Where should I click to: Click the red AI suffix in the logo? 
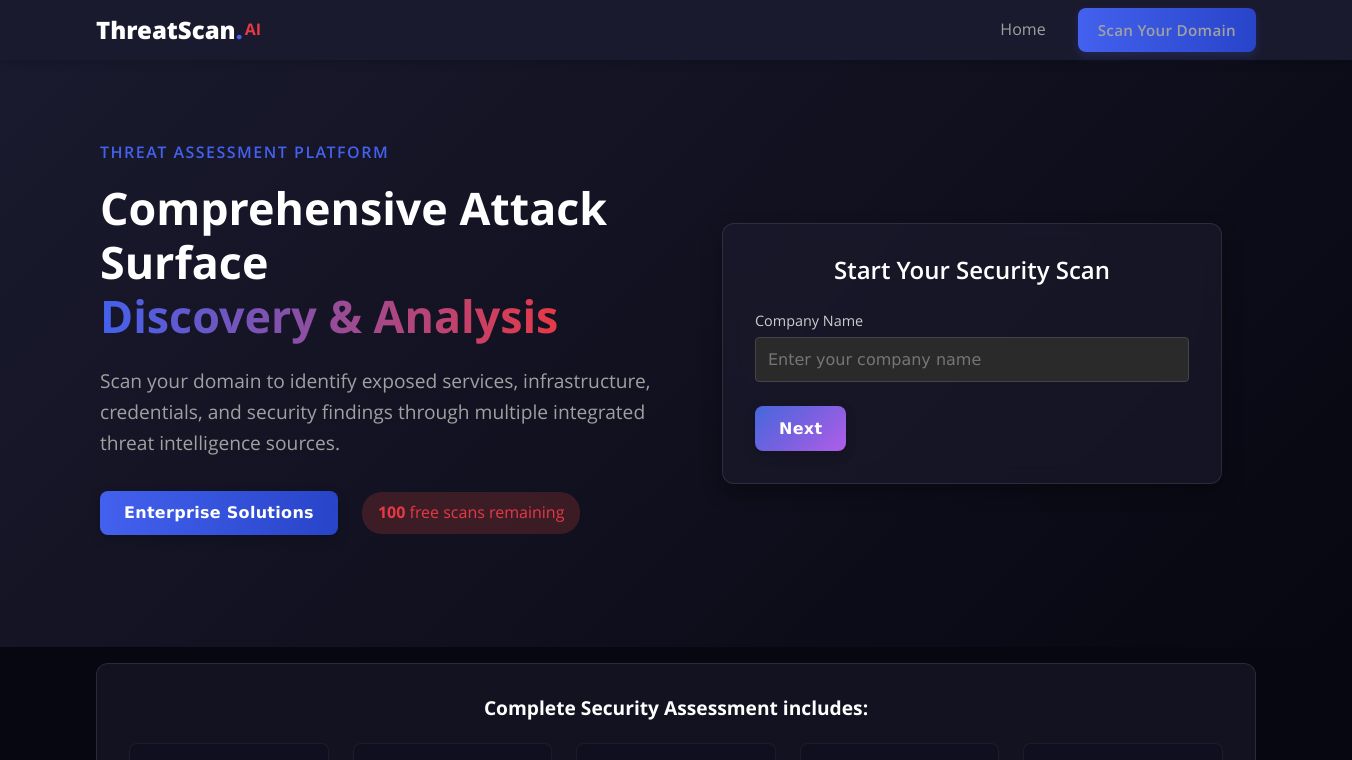[x=252, y=30]
